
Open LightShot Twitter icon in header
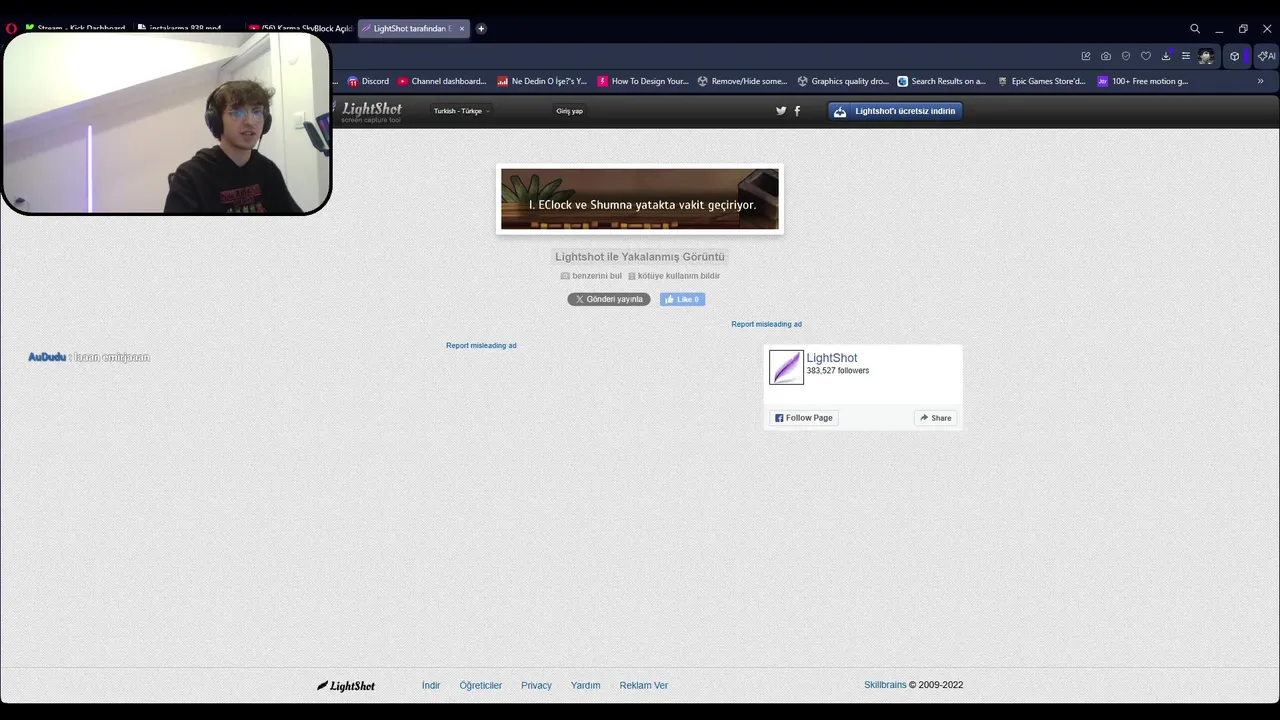pos(781,111)
